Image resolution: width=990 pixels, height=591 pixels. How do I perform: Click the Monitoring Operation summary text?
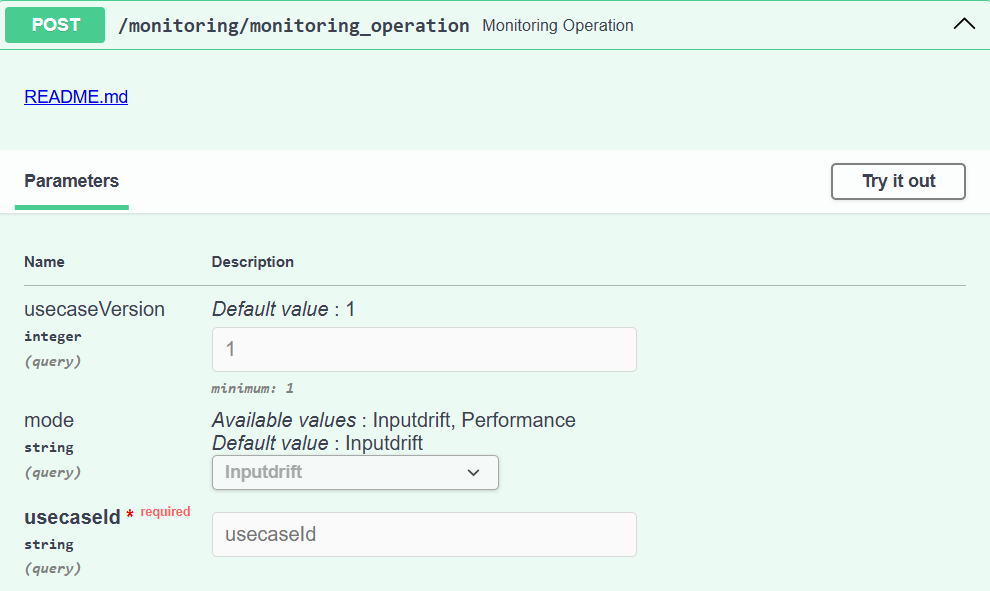(x=557, y=26)
